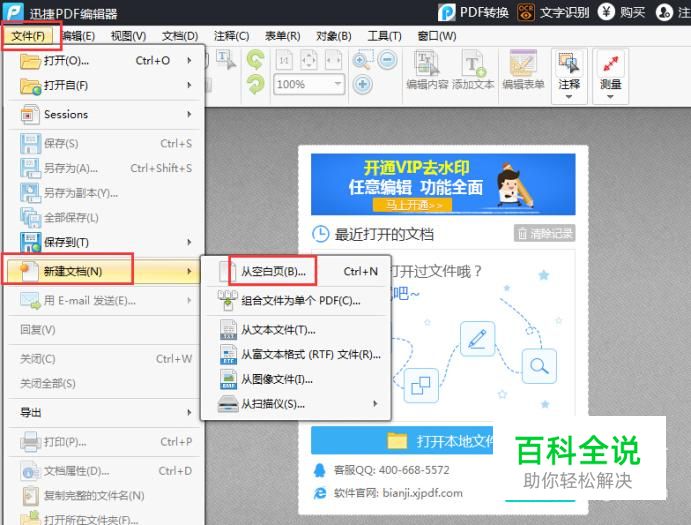This screenshot has width=691, height=525.
Task: Click the 购买 button
Action: coord(621,12)
